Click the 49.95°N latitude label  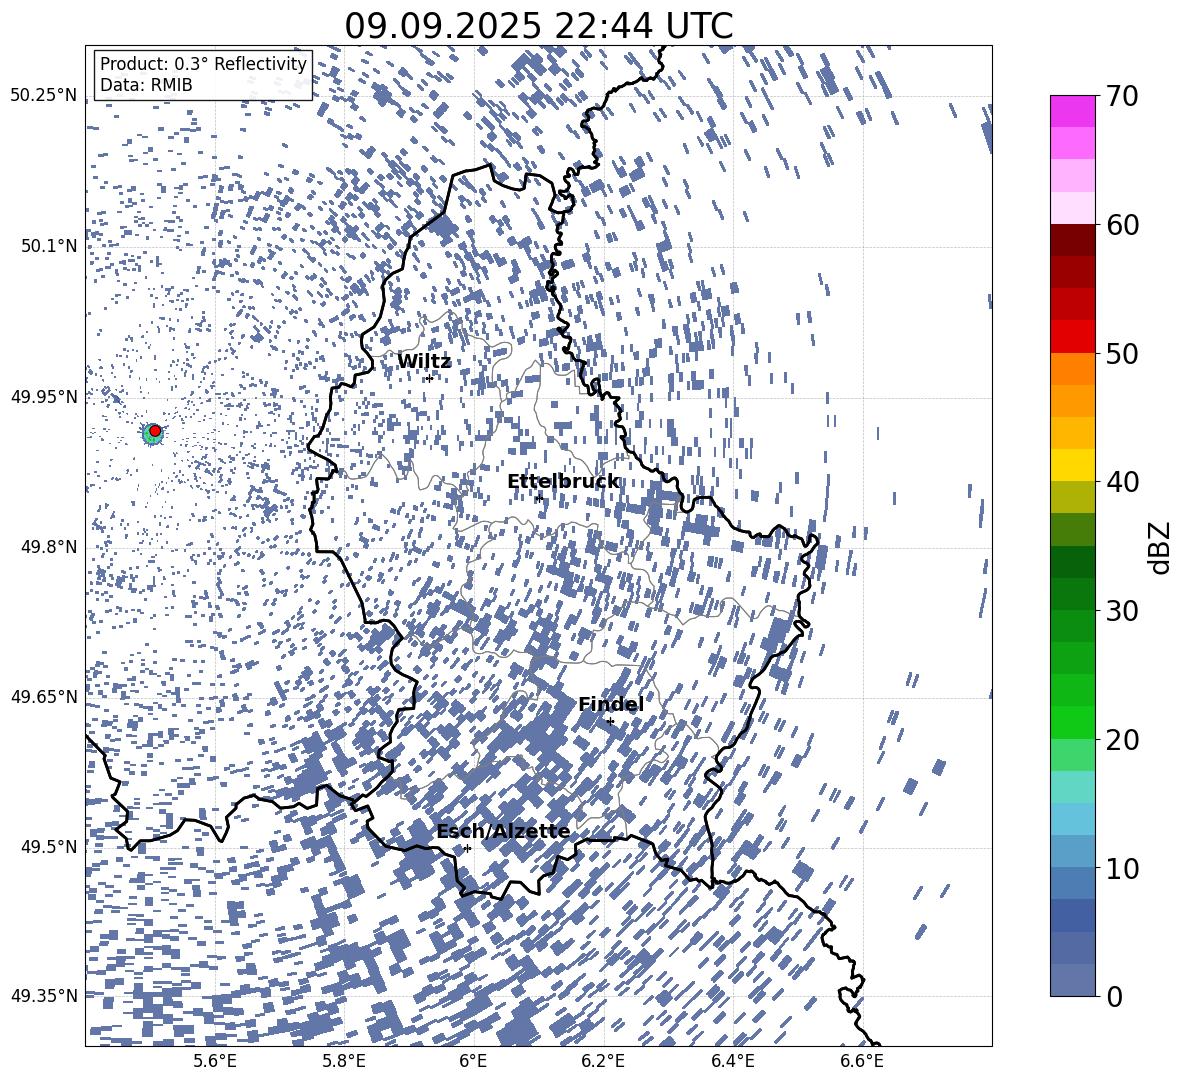pyautogui.click(x=44, y=396)
